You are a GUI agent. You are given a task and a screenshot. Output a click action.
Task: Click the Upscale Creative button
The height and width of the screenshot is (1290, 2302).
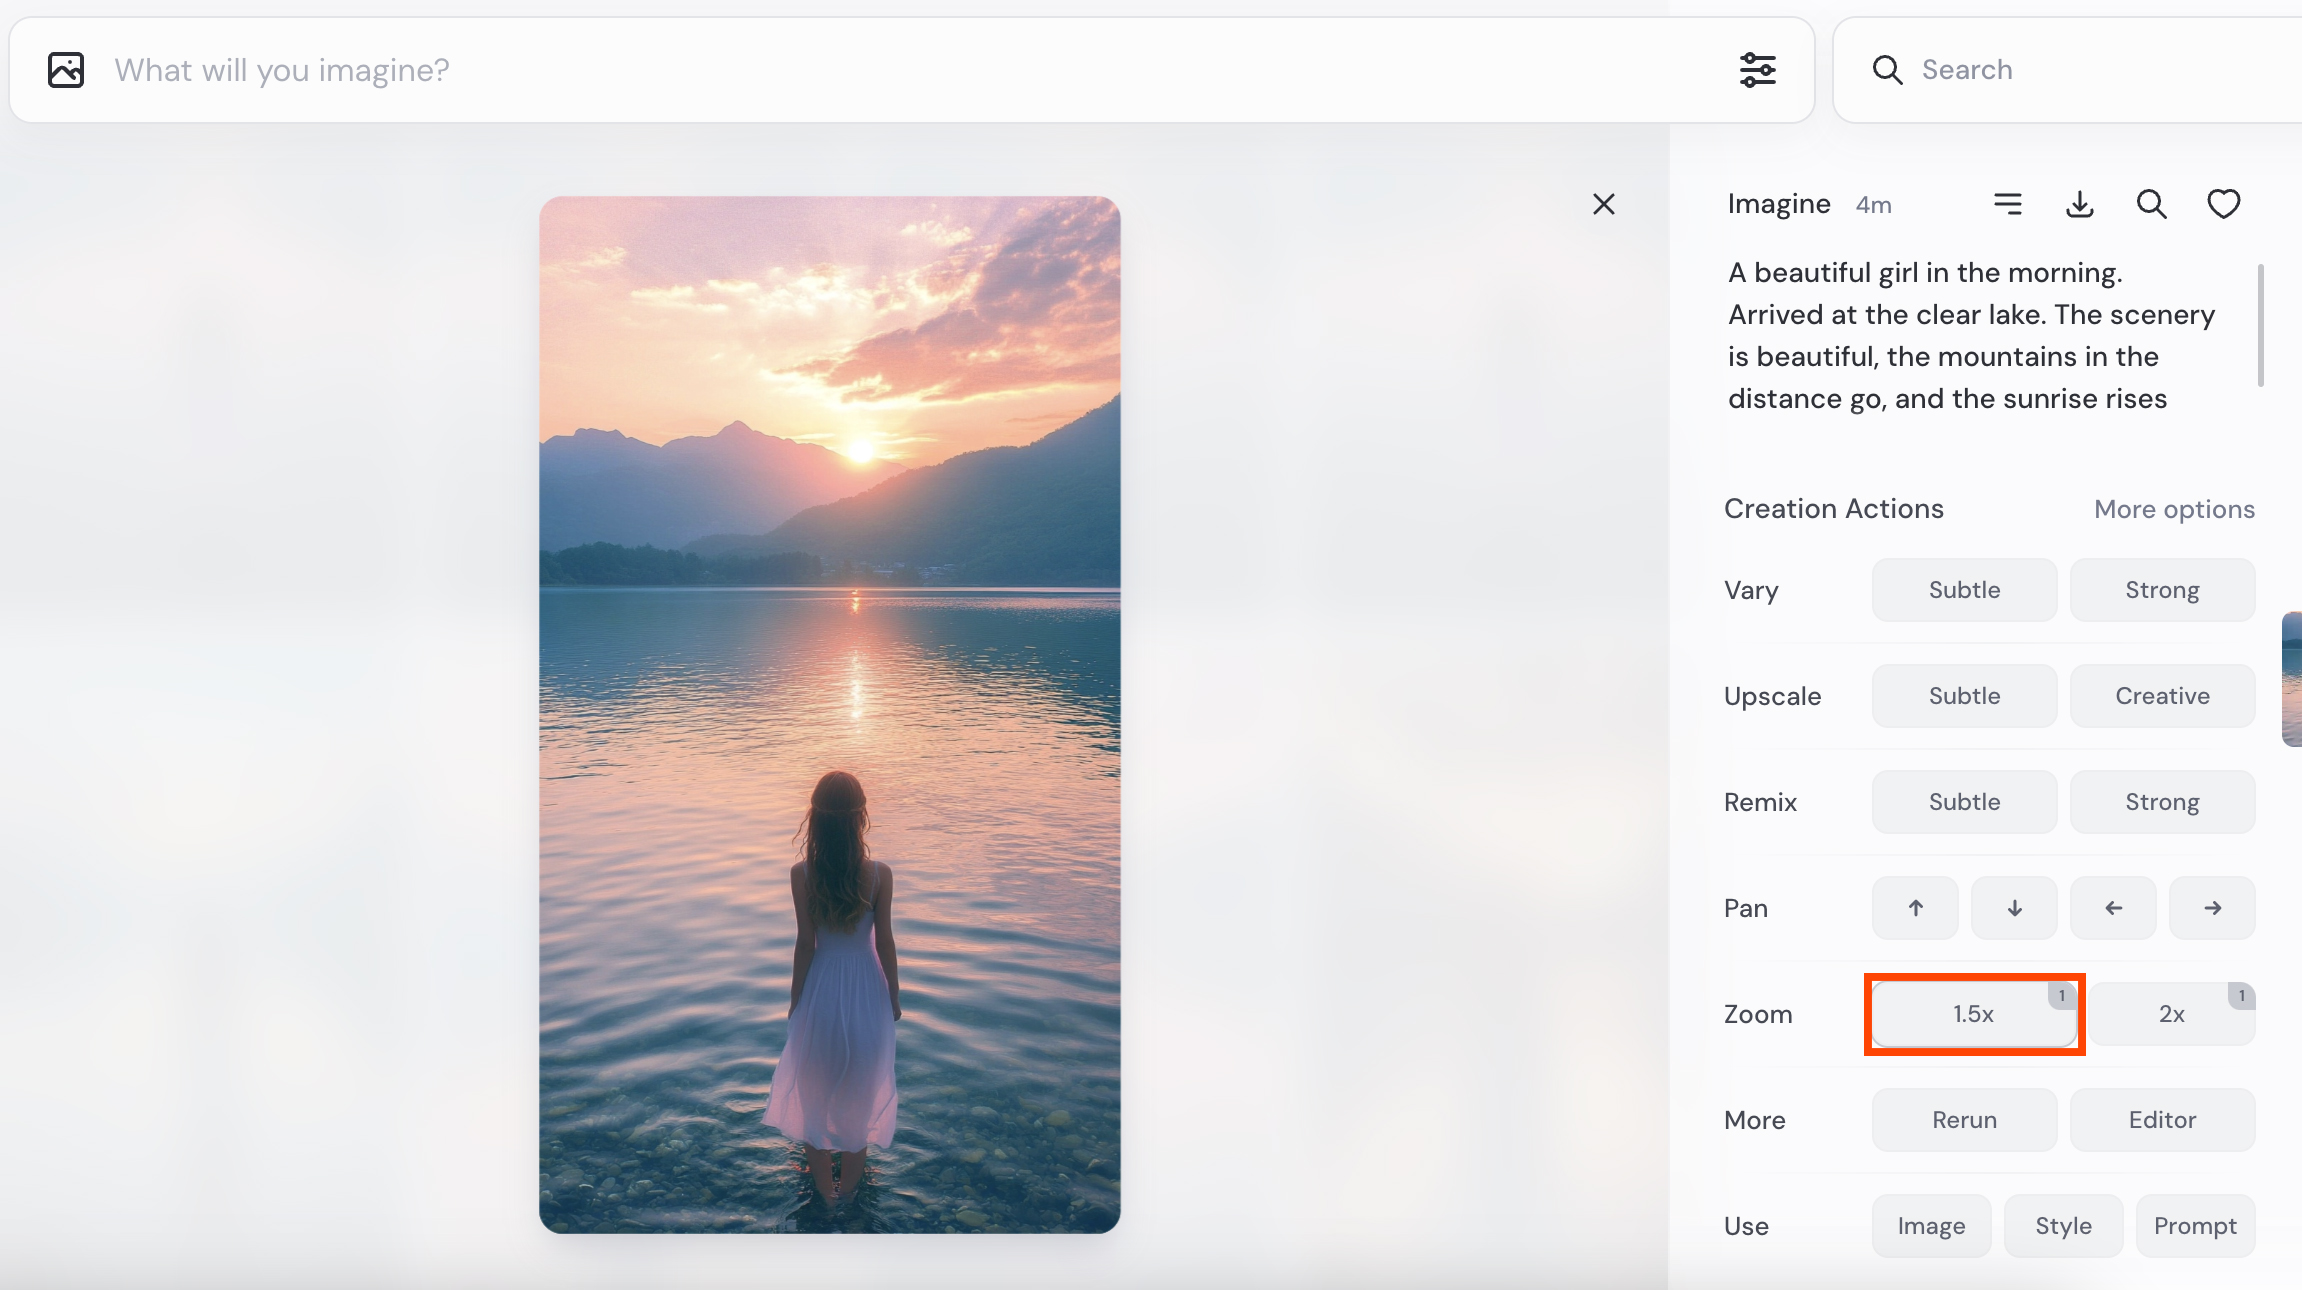[2162, 696]
